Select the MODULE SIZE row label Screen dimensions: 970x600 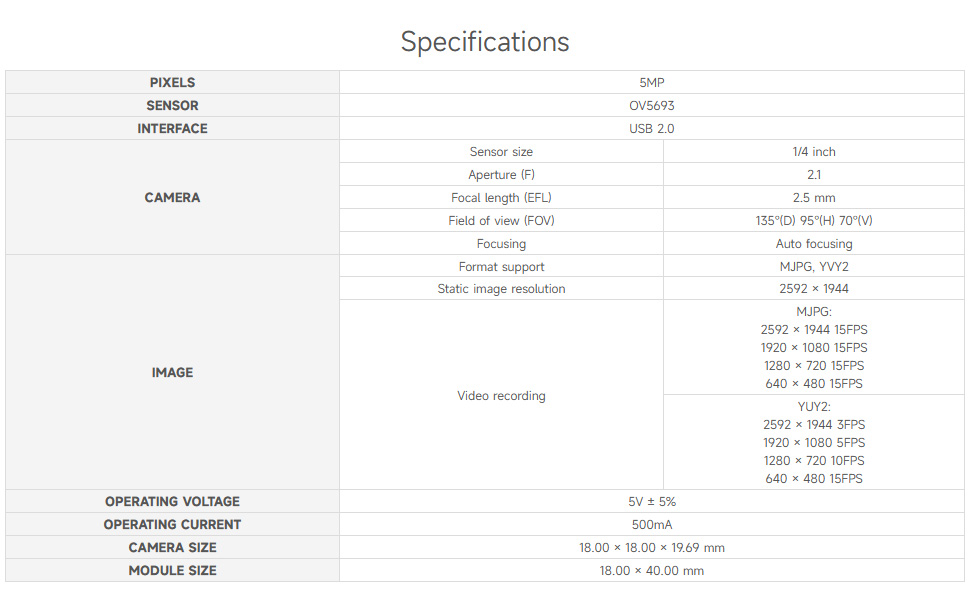(172, 570)
